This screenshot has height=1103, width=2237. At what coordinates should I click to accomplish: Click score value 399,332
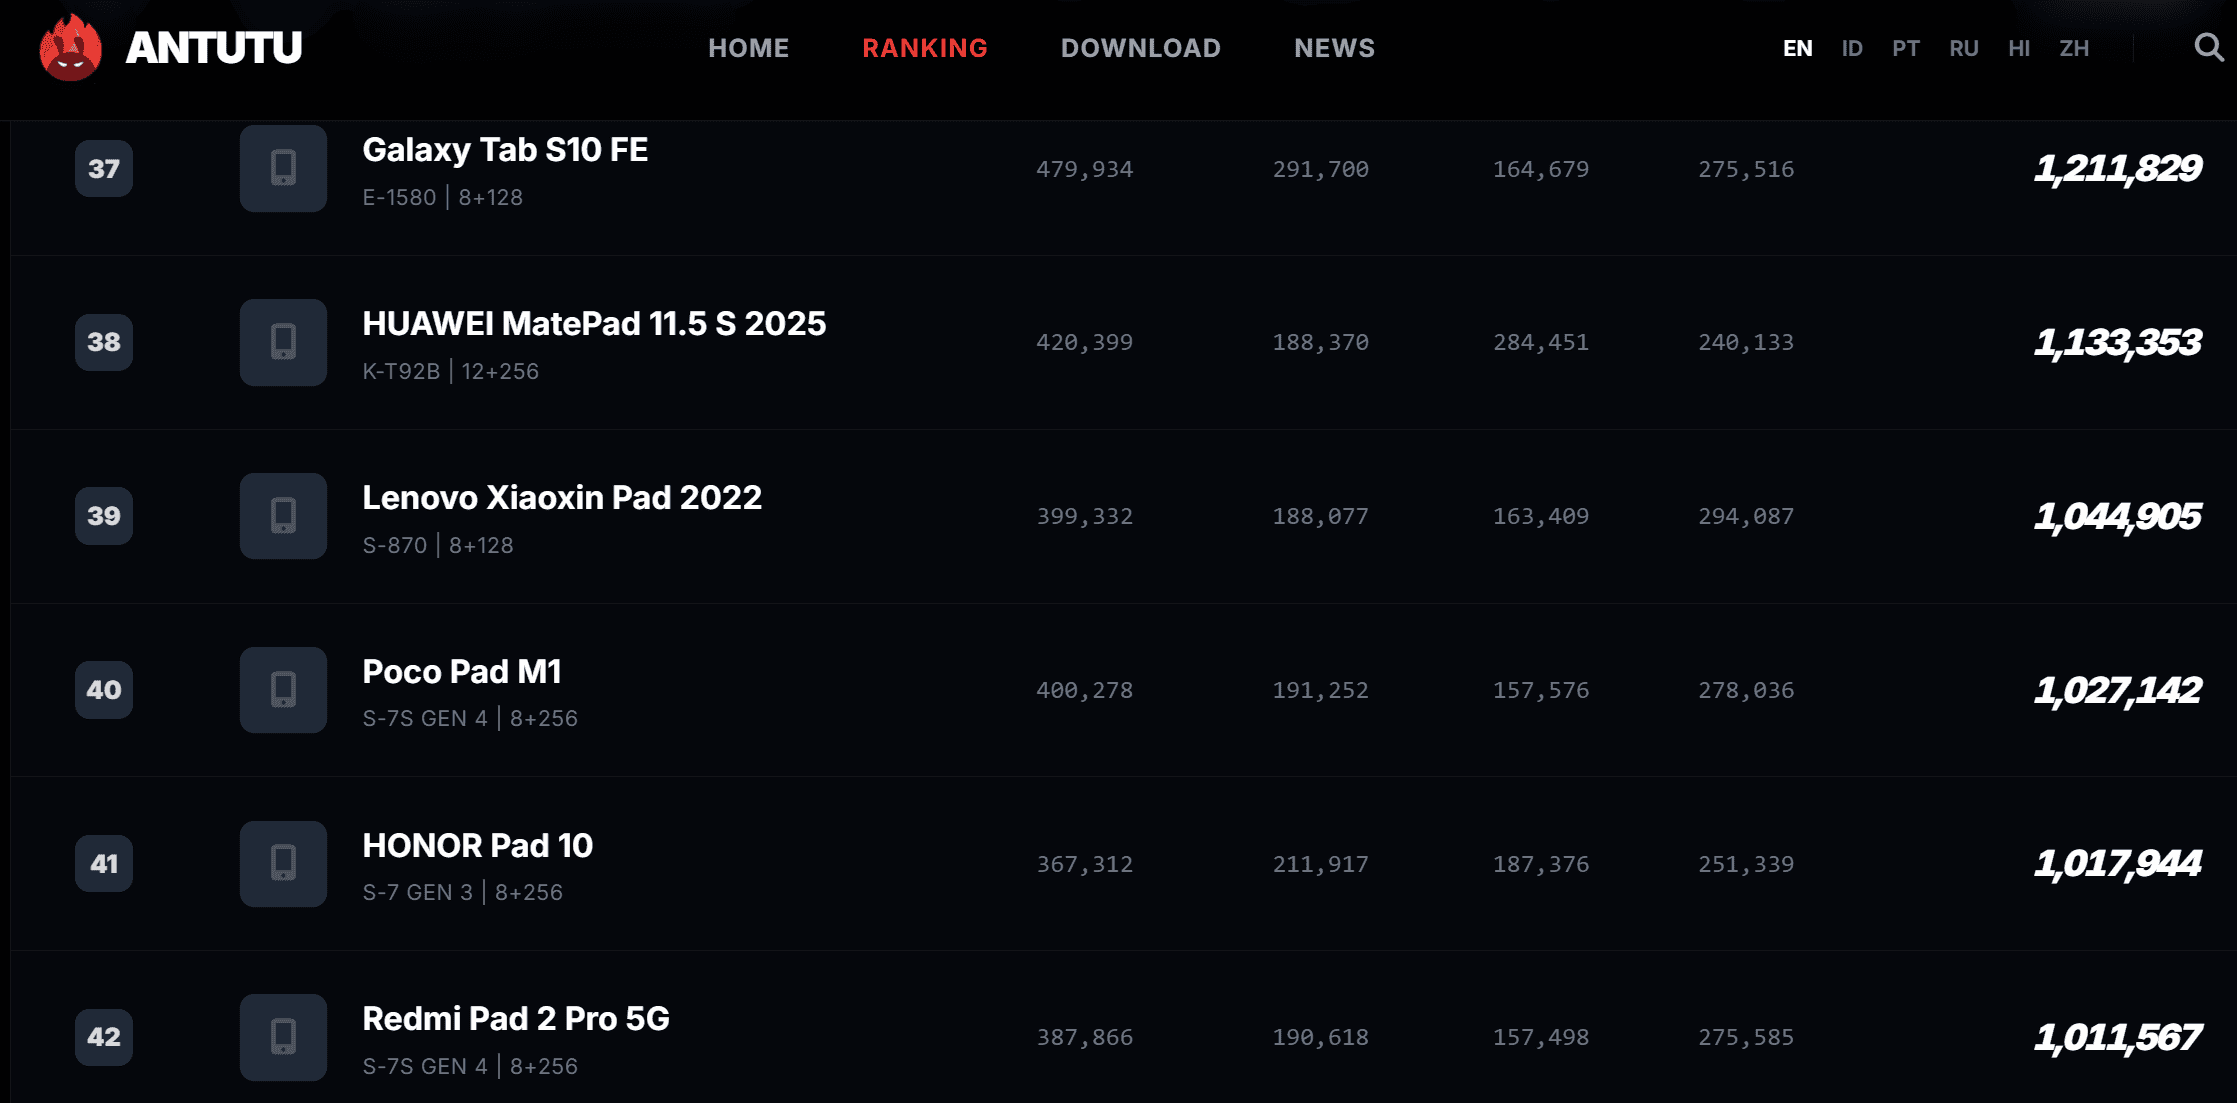(x=1085, y=516)
